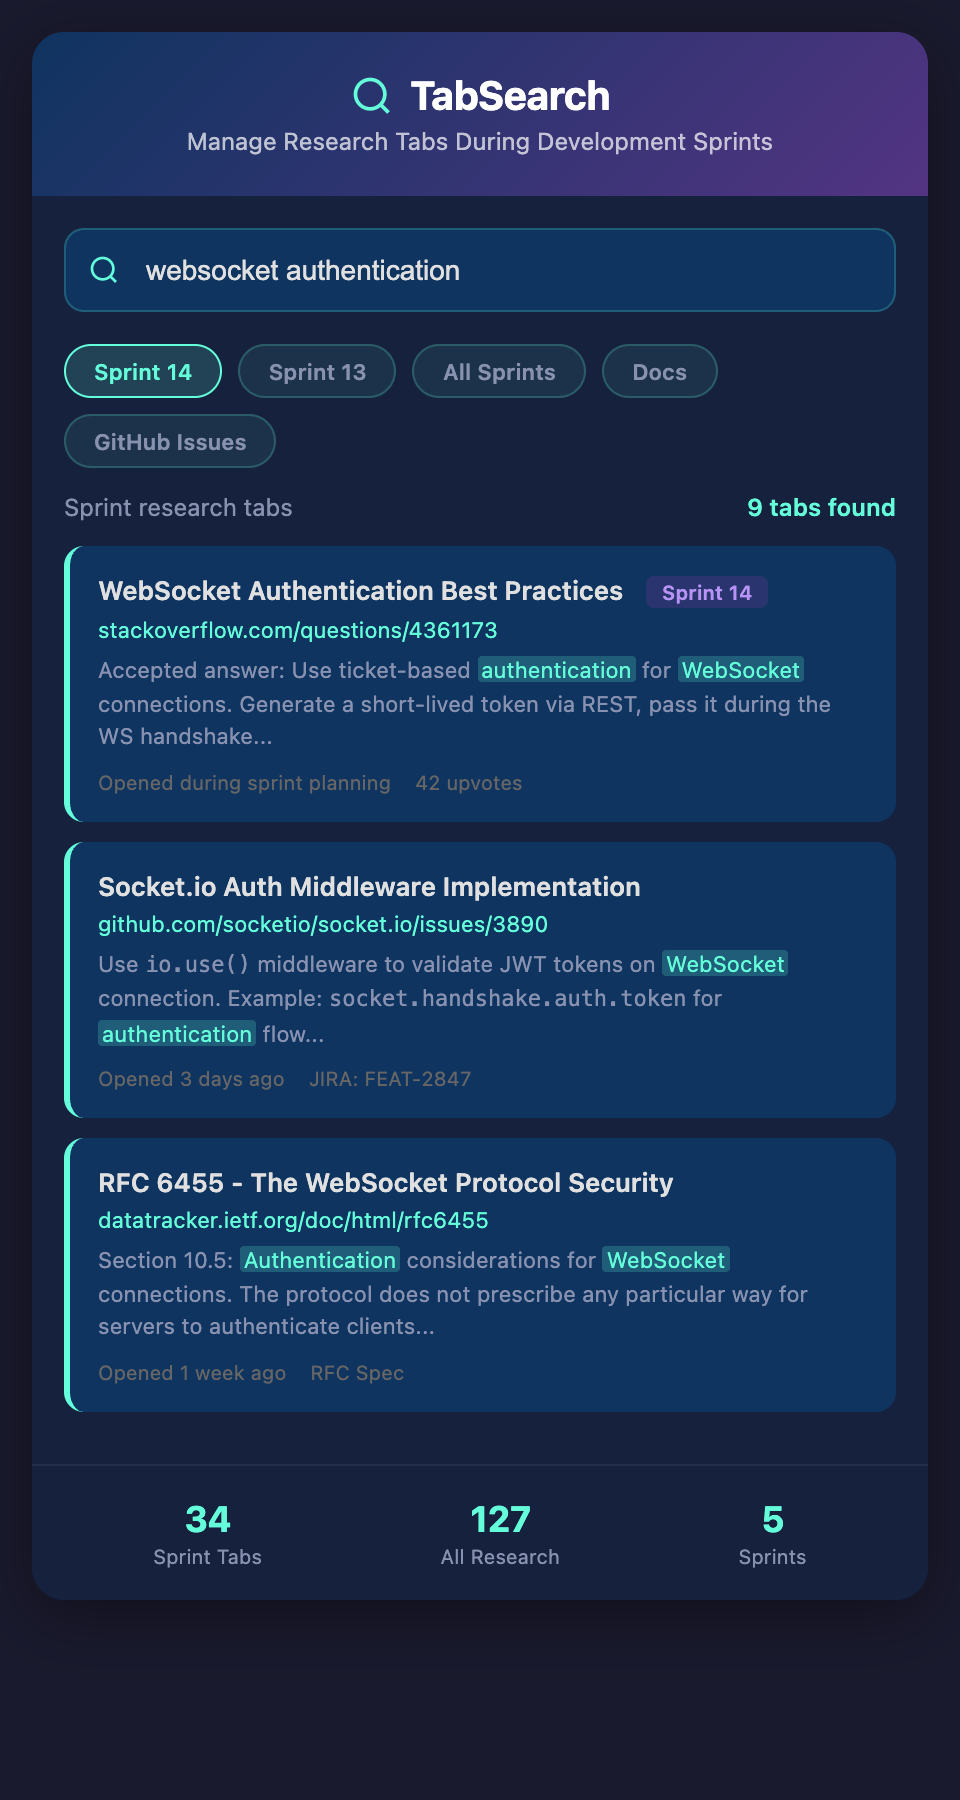Switch to the Docs filter
The height and width of the screenshot is (1800, 960).
pos(659,372)
